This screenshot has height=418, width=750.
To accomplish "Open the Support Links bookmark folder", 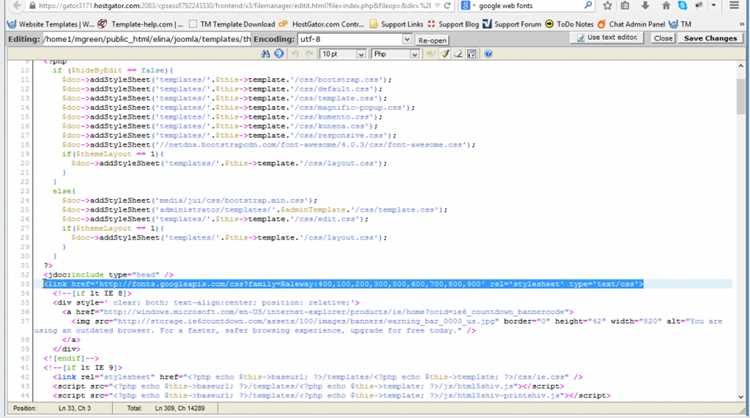I will 397,24.
